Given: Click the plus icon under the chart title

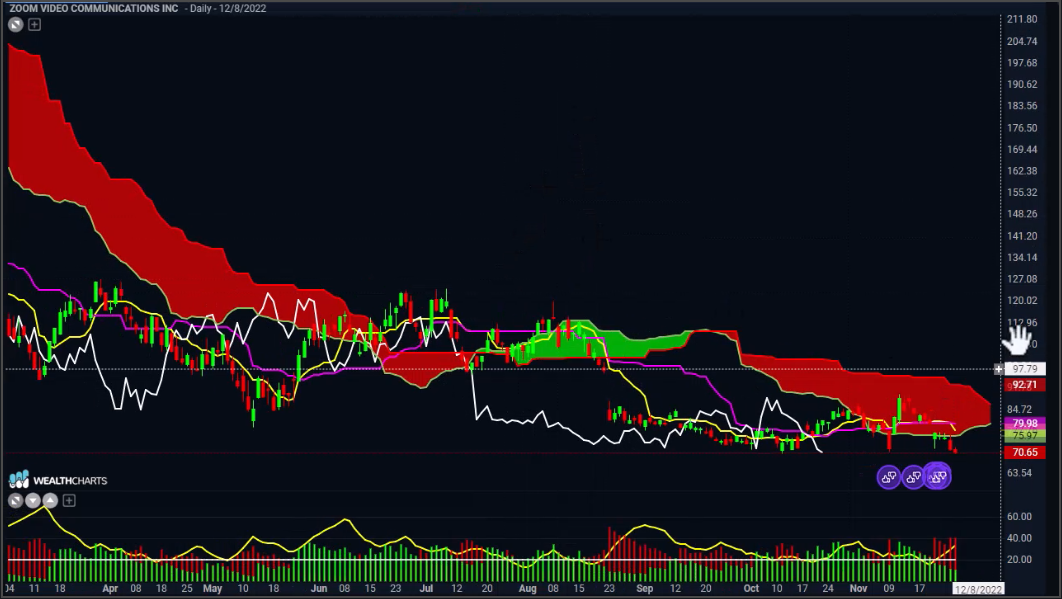Looking at the screenshot, I should [x=34, y=24].
